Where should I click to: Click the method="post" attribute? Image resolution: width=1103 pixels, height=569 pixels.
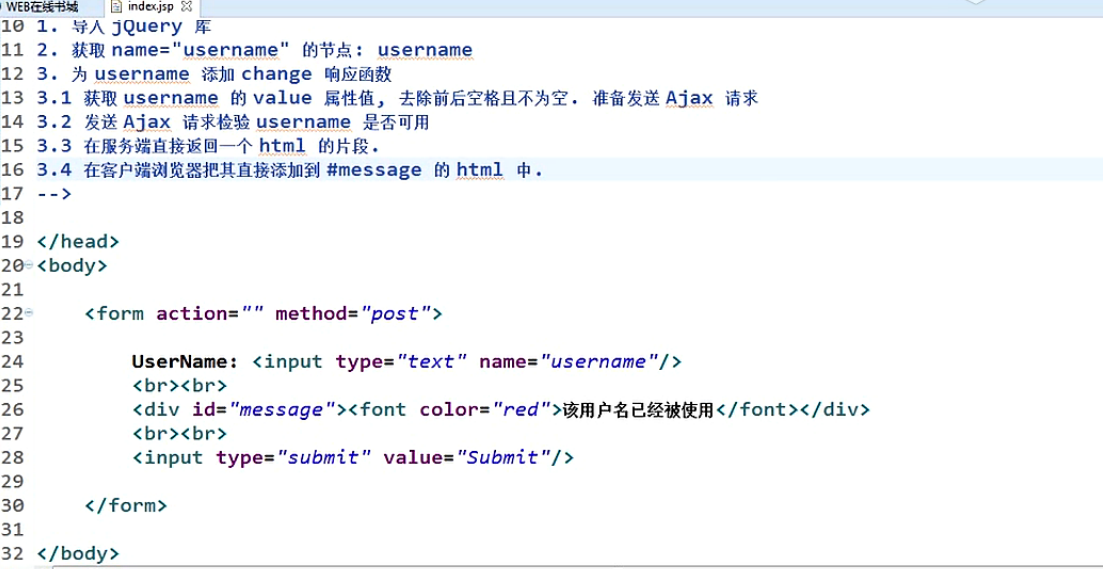pos(352,314)
